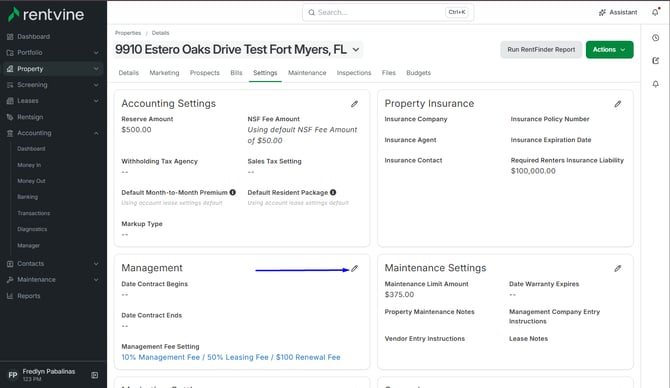Edit the Accounting Settings pencil icon

[354, 104]
